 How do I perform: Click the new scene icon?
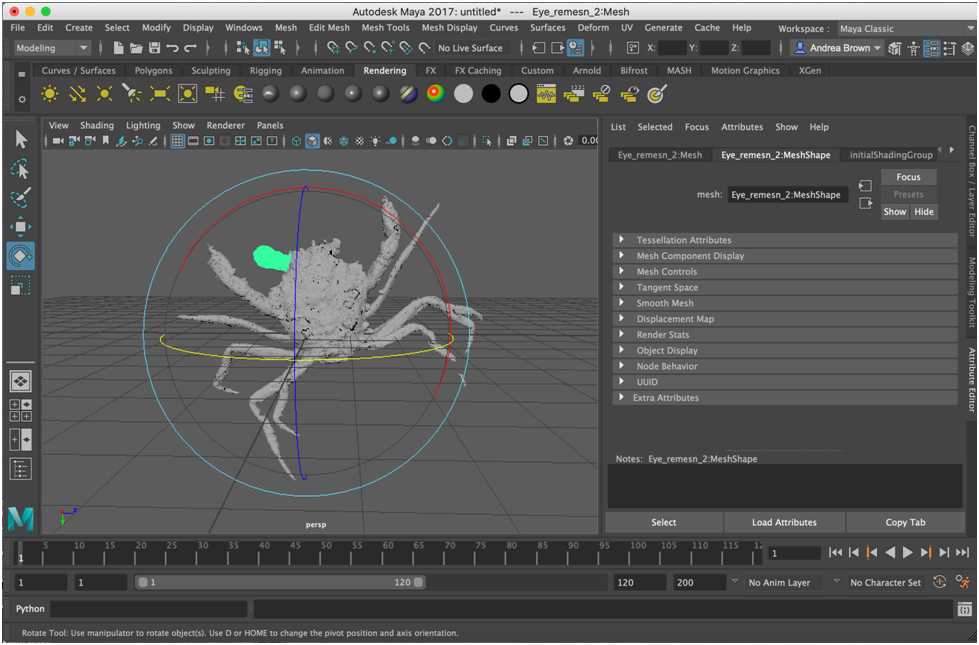(x=118, y=48)
